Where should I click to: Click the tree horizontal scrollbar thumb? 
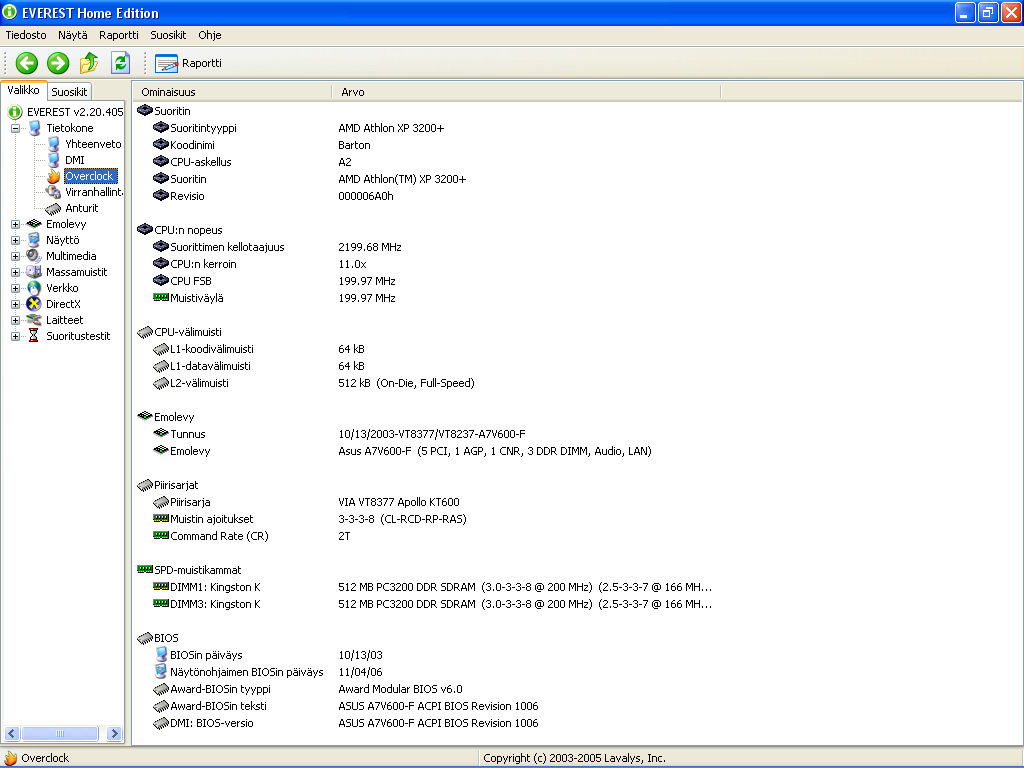(60, 733)
